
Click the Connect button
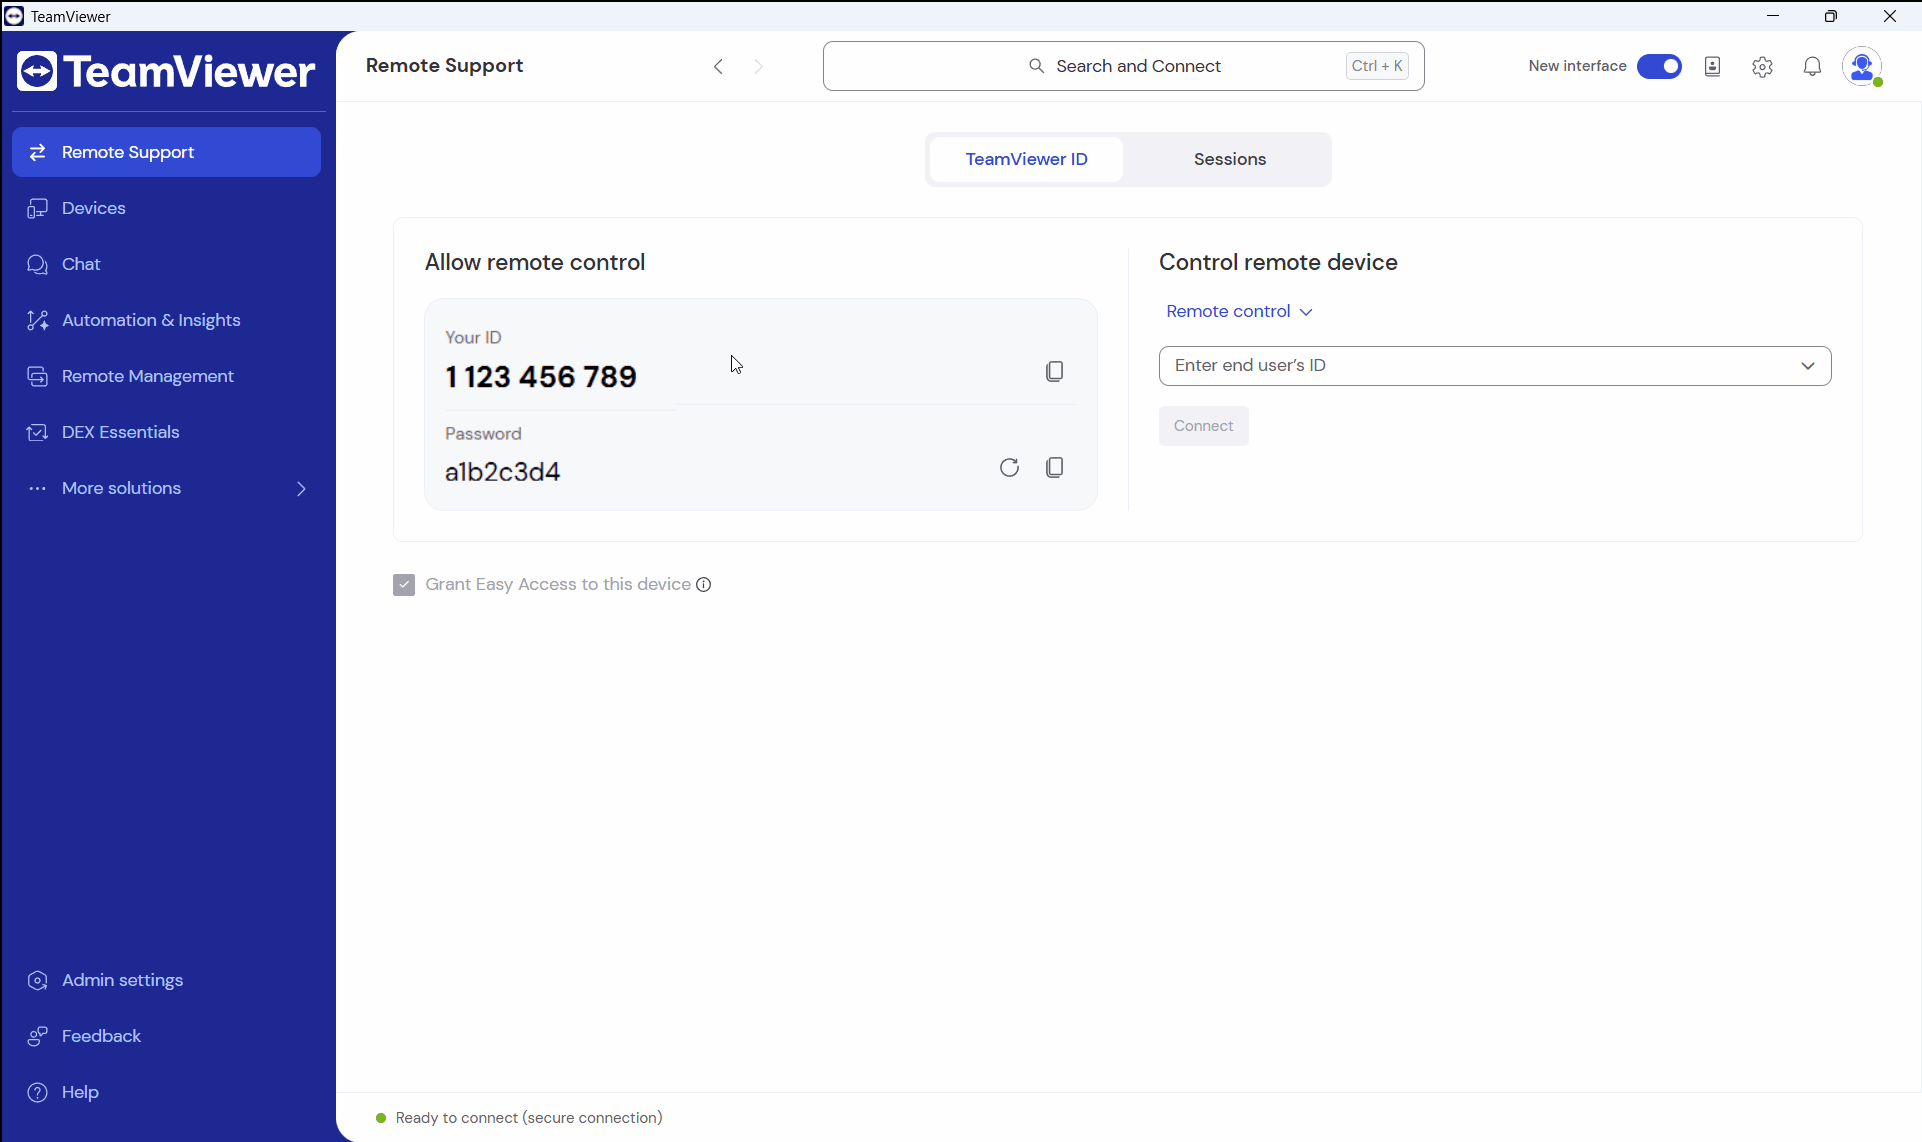(1203, 426)
